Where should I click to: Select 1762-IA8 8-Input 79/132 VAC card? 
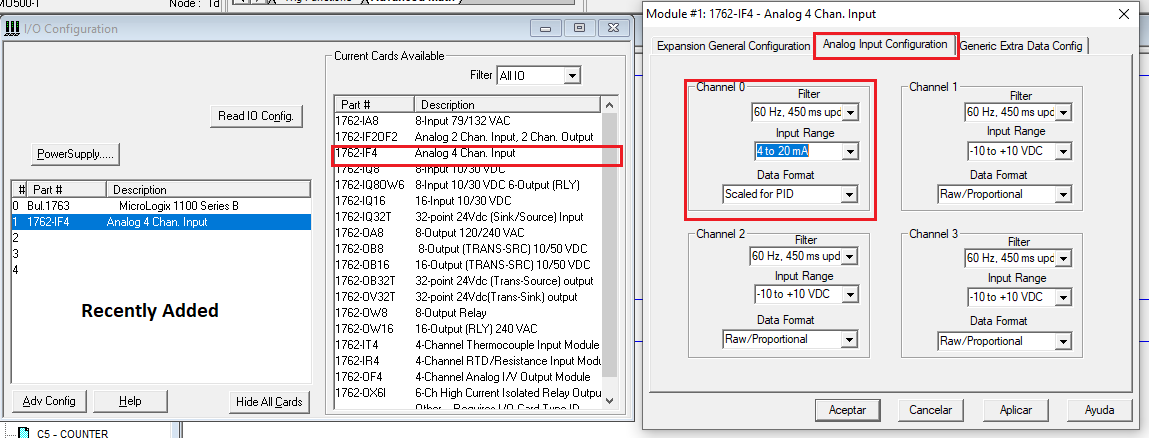[468, 120]
